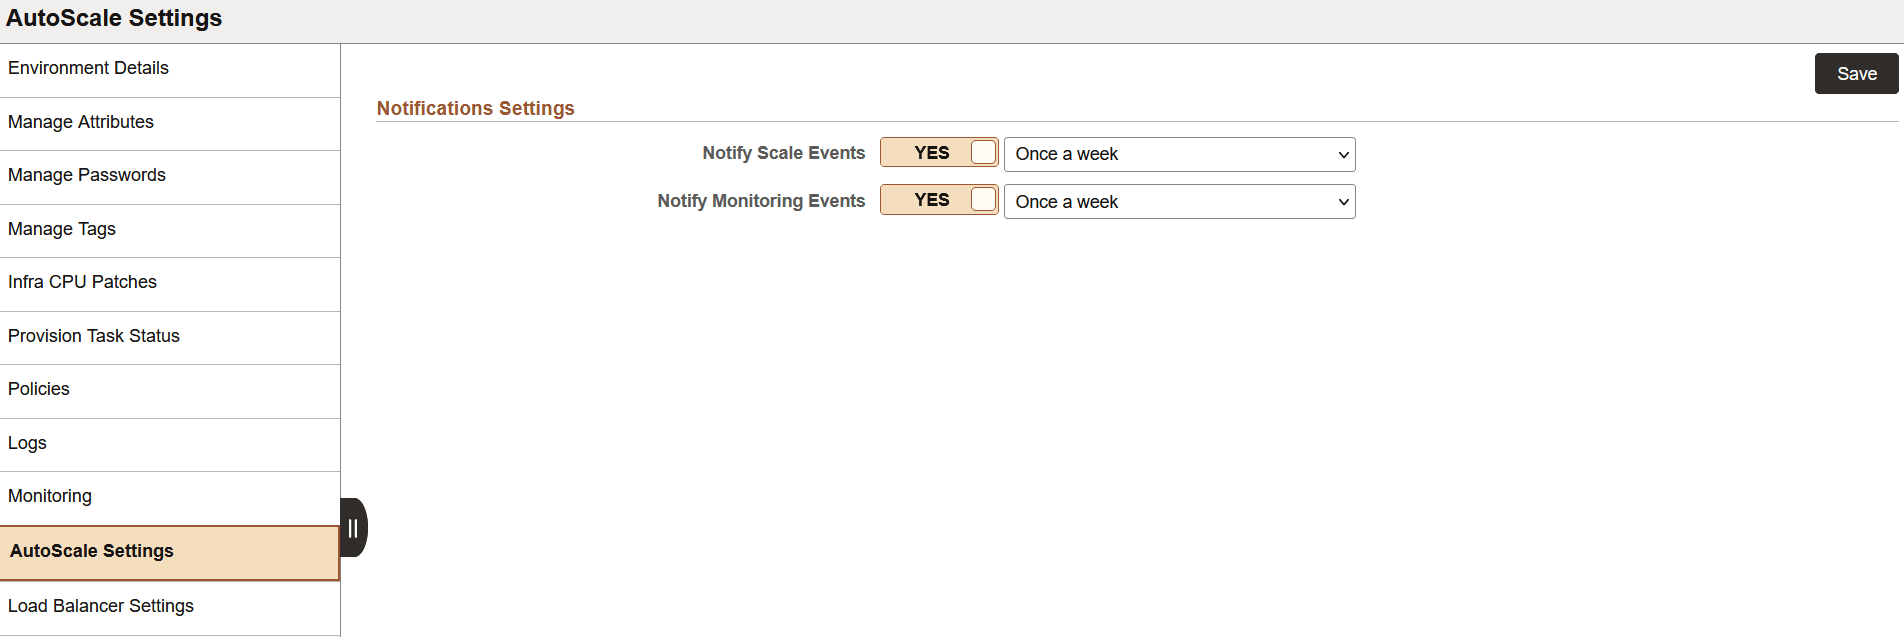
Task: Expand the dropdown chevron next to Once a week
Action: point(1344,154)
